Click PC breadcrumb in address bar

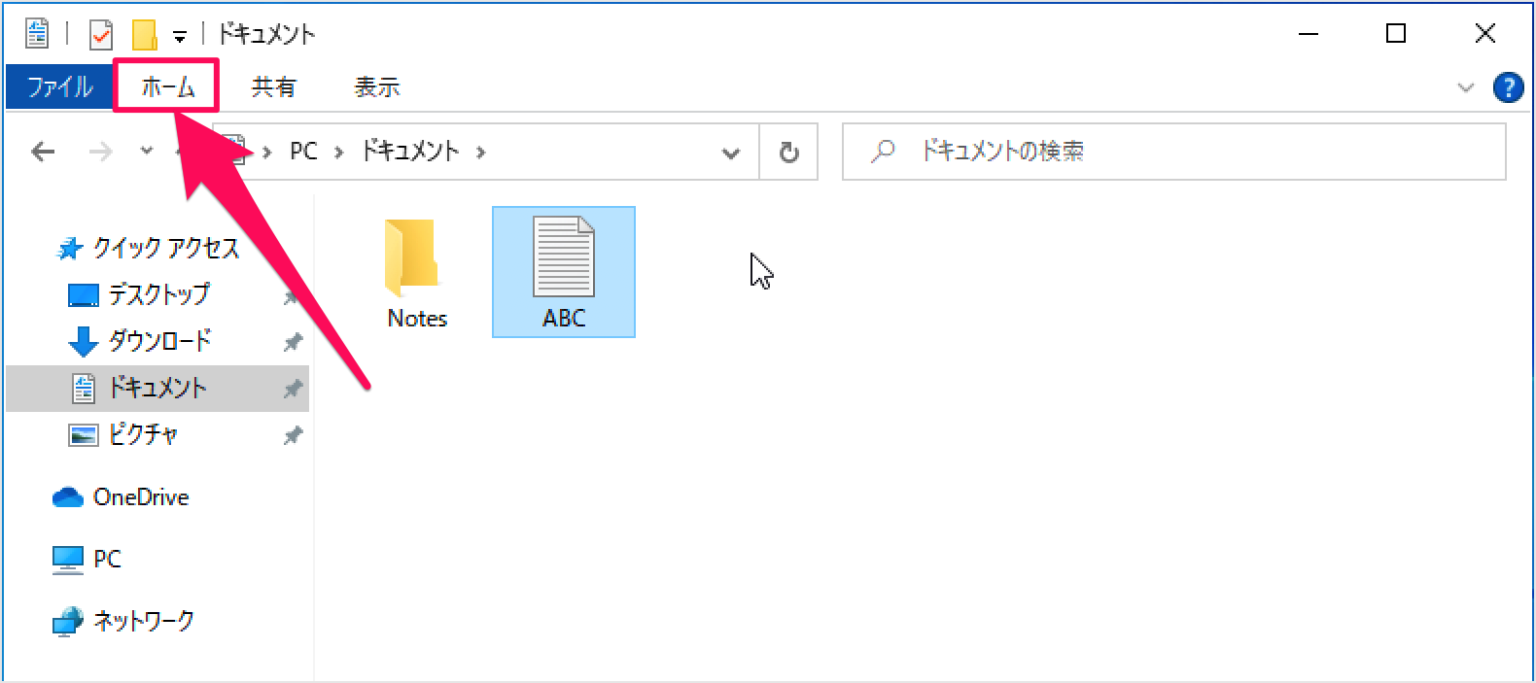pyautogui.click(x=303, y=152)
